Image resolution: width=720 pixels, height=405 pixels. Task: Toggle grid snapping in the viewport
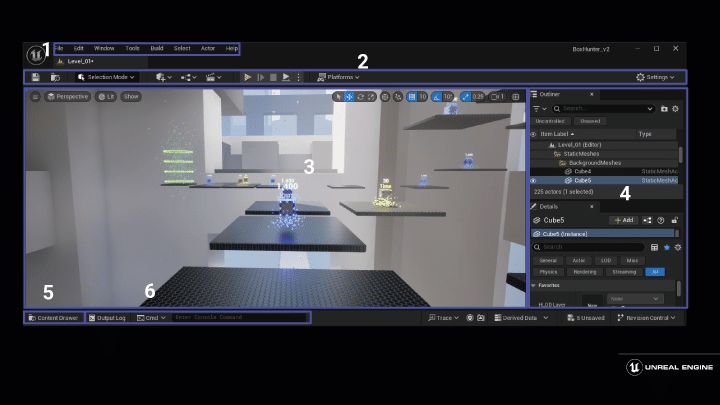click(411, 96)
